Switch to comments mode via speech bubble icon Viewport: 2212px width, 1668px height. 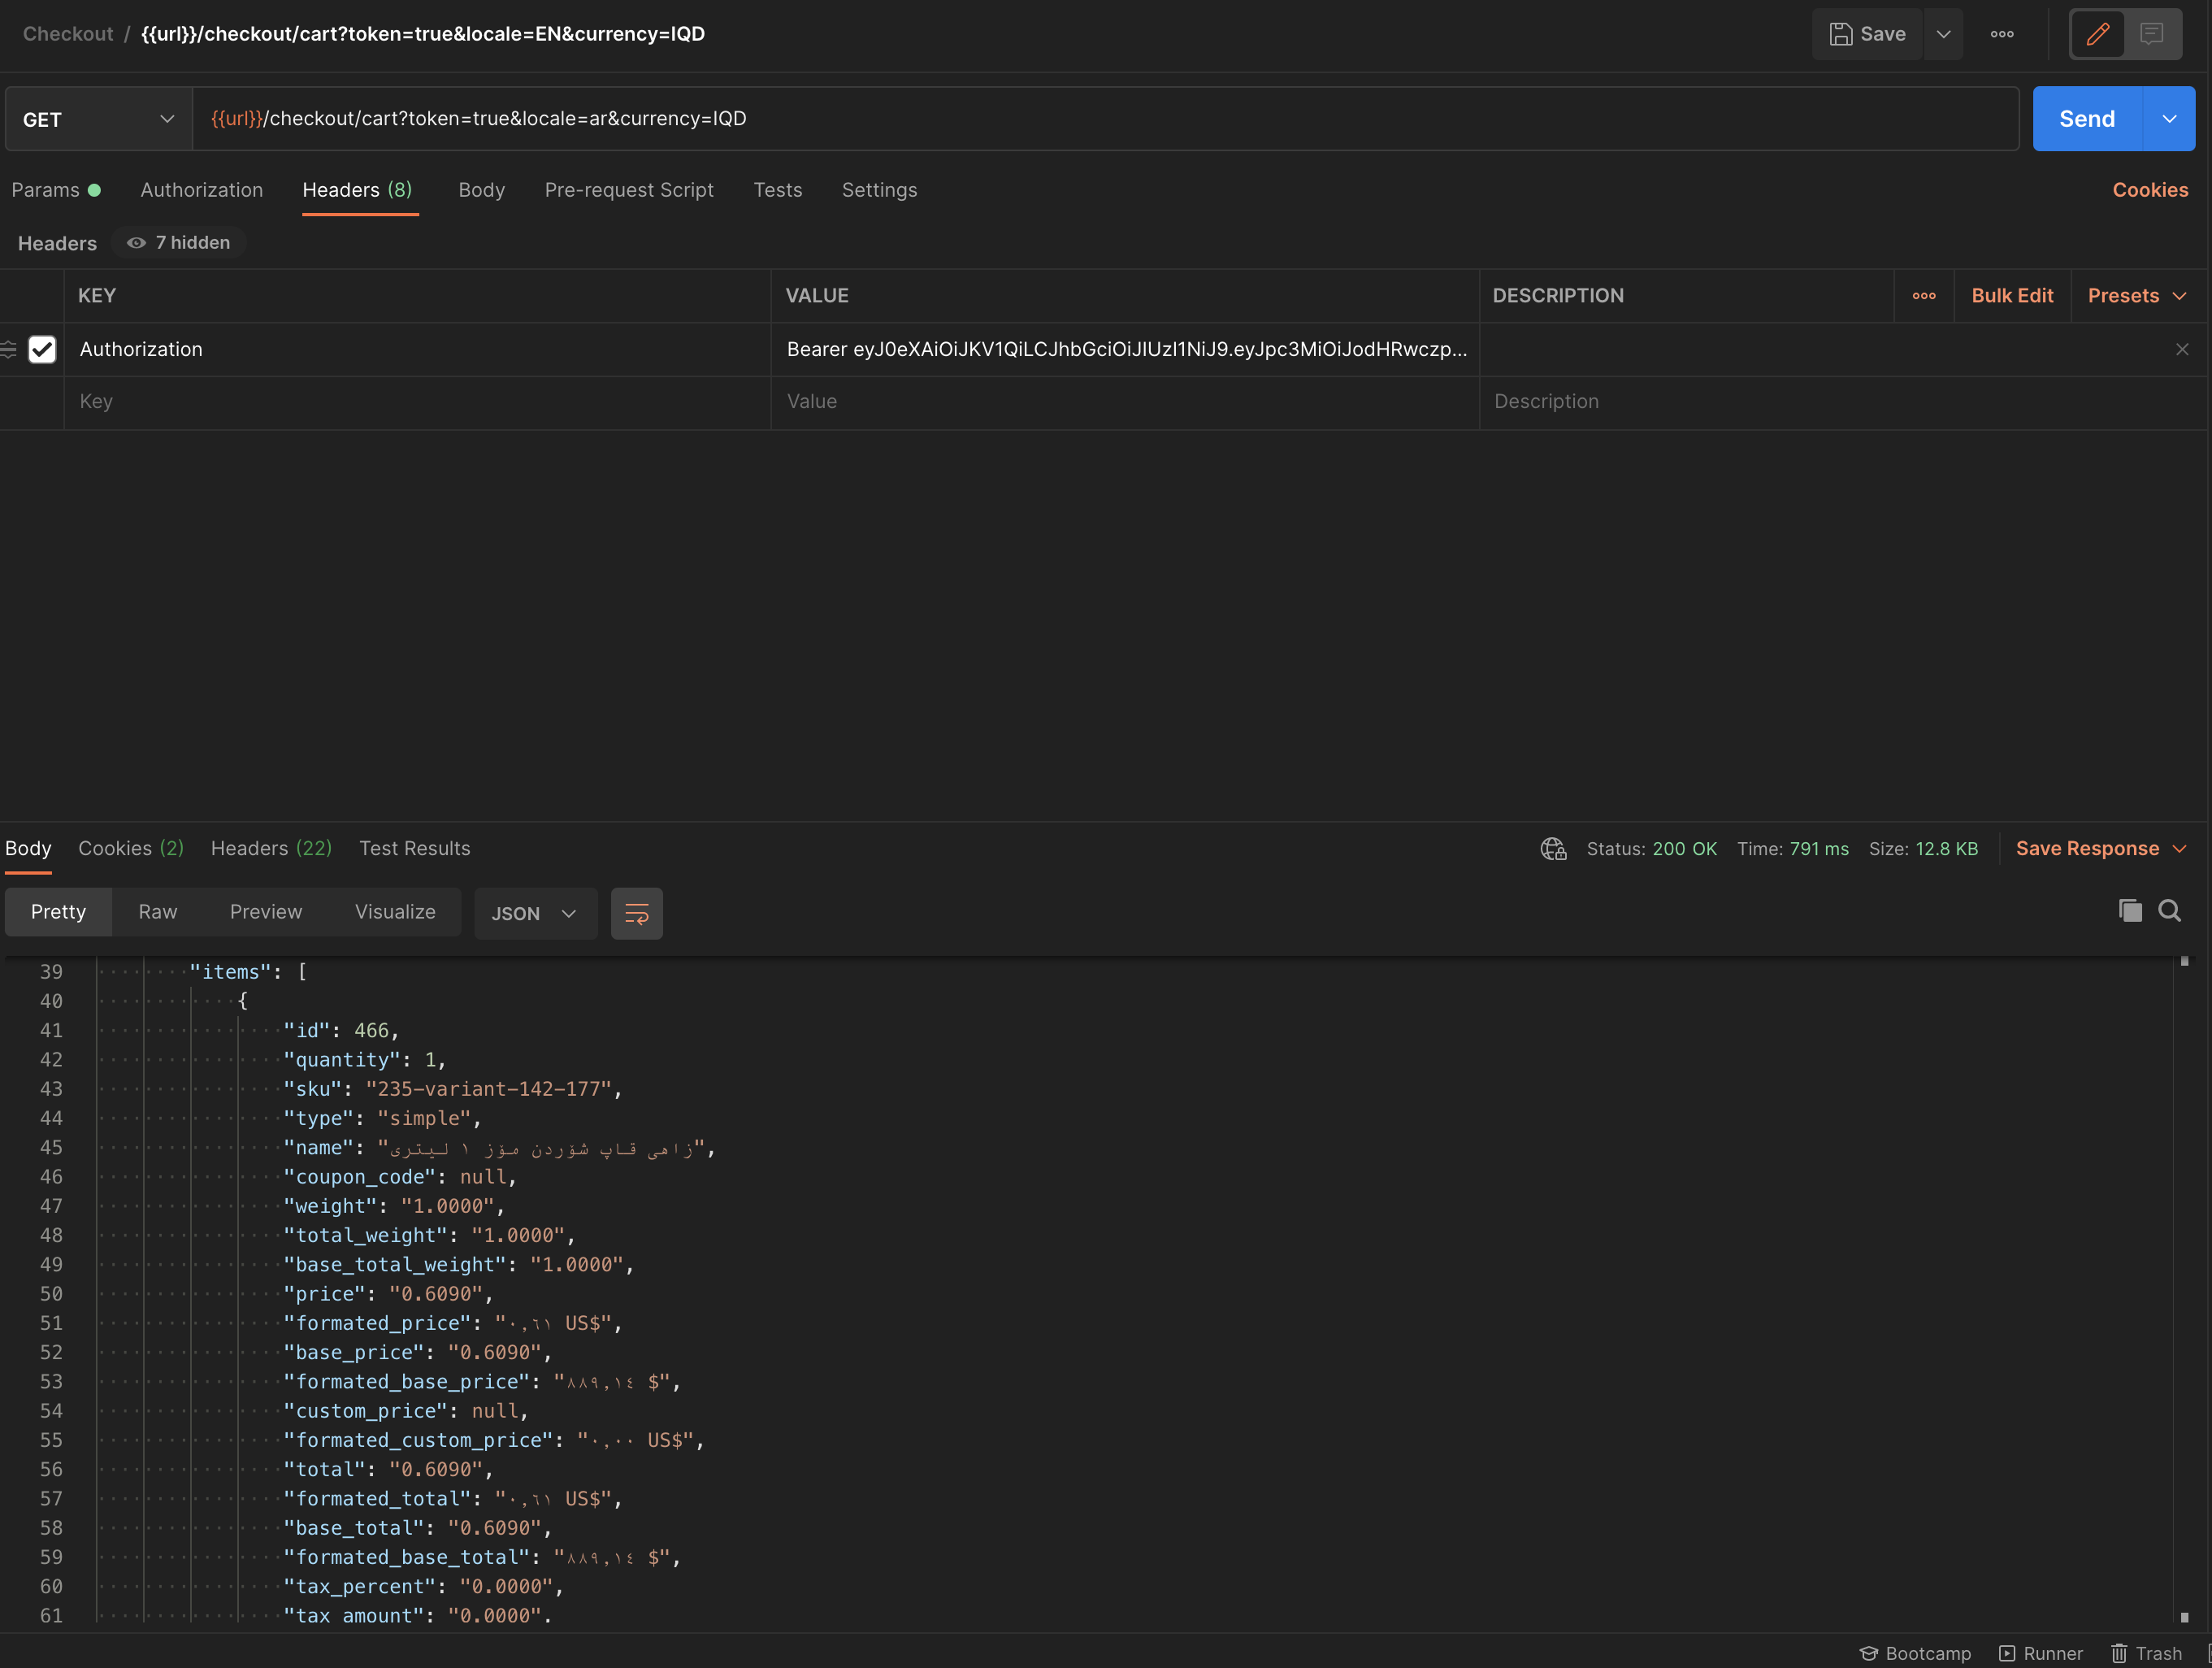tap(2151, 33)
